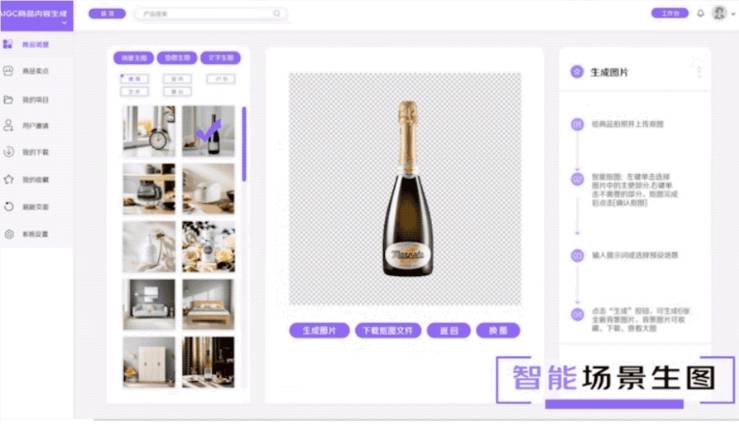The height and width of the screenshot is (424, 739).
Task: Select the alarm clock scene thumbnail
Action: coord(149,131)
